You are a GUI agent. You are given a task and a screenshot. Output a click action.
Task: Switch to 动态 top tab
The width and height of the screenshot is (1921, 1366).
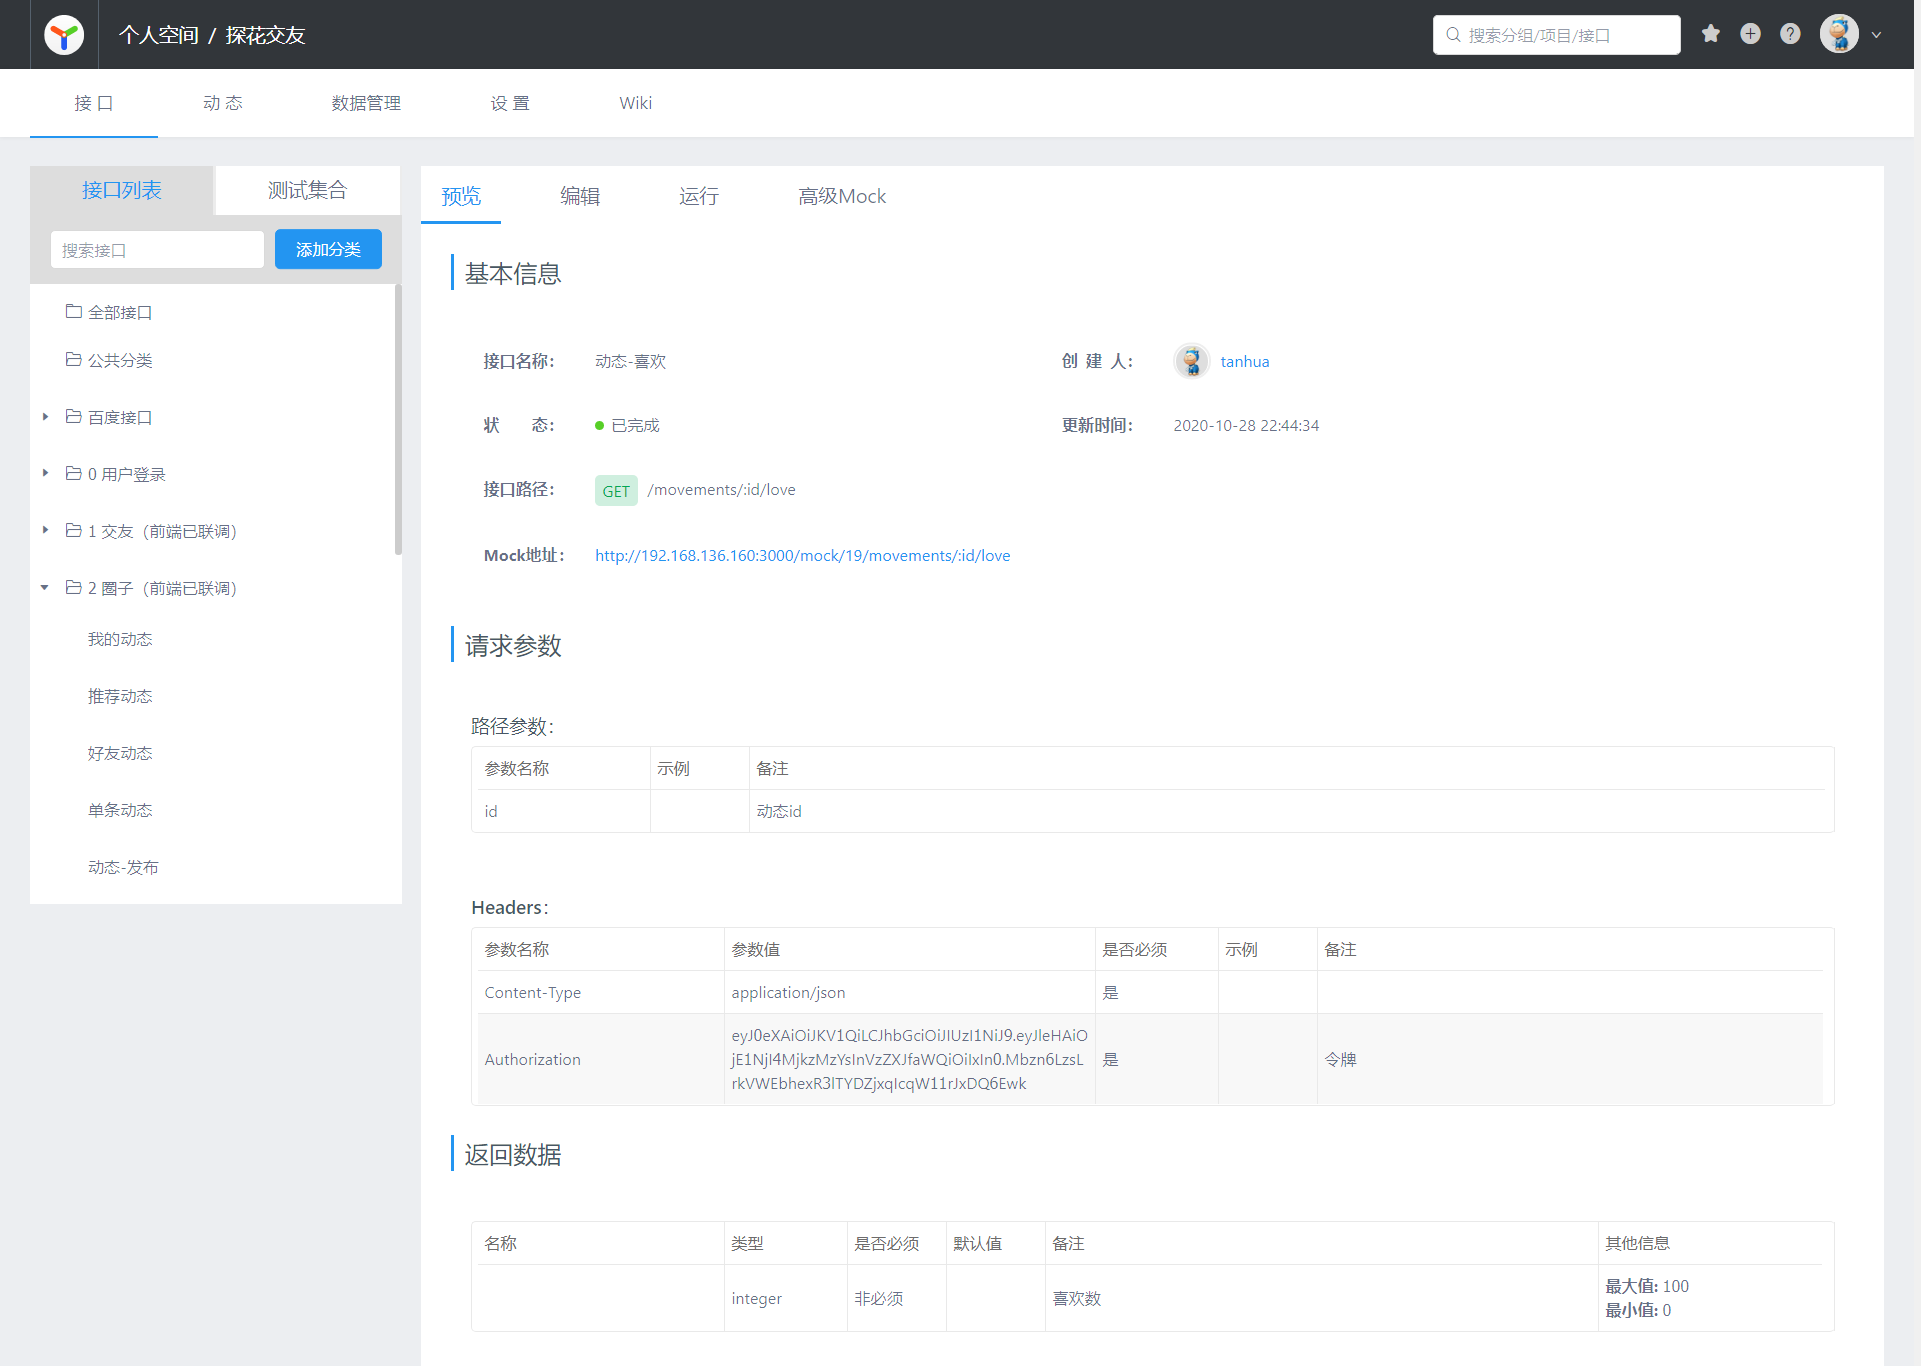(222, 103)
